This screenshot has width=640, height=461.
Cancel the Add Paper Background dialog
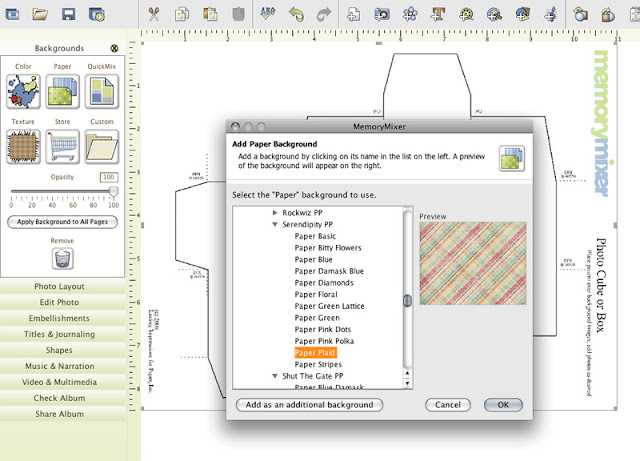448,405
